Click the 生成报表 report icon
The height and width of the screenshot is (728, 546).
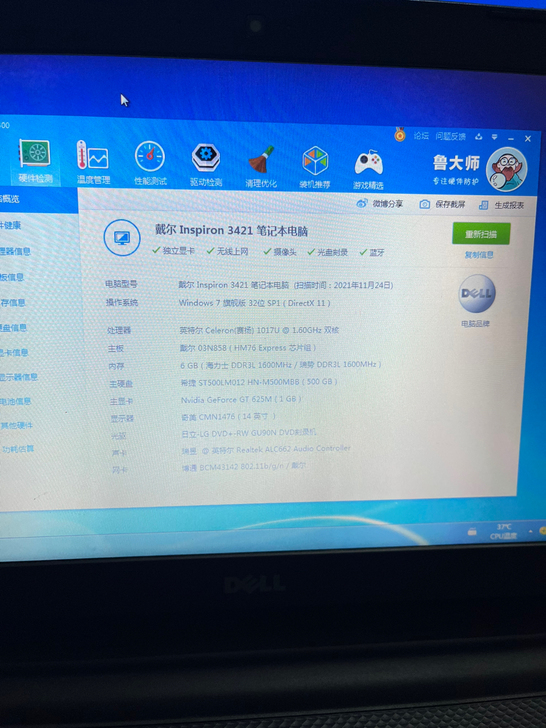pos(484,205)
